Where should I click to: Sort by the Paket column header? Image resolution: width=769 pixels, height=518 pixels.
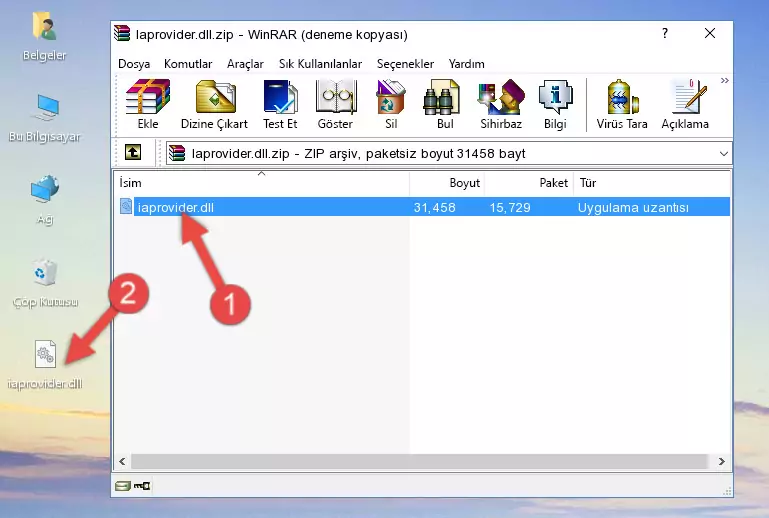[529, 183]
